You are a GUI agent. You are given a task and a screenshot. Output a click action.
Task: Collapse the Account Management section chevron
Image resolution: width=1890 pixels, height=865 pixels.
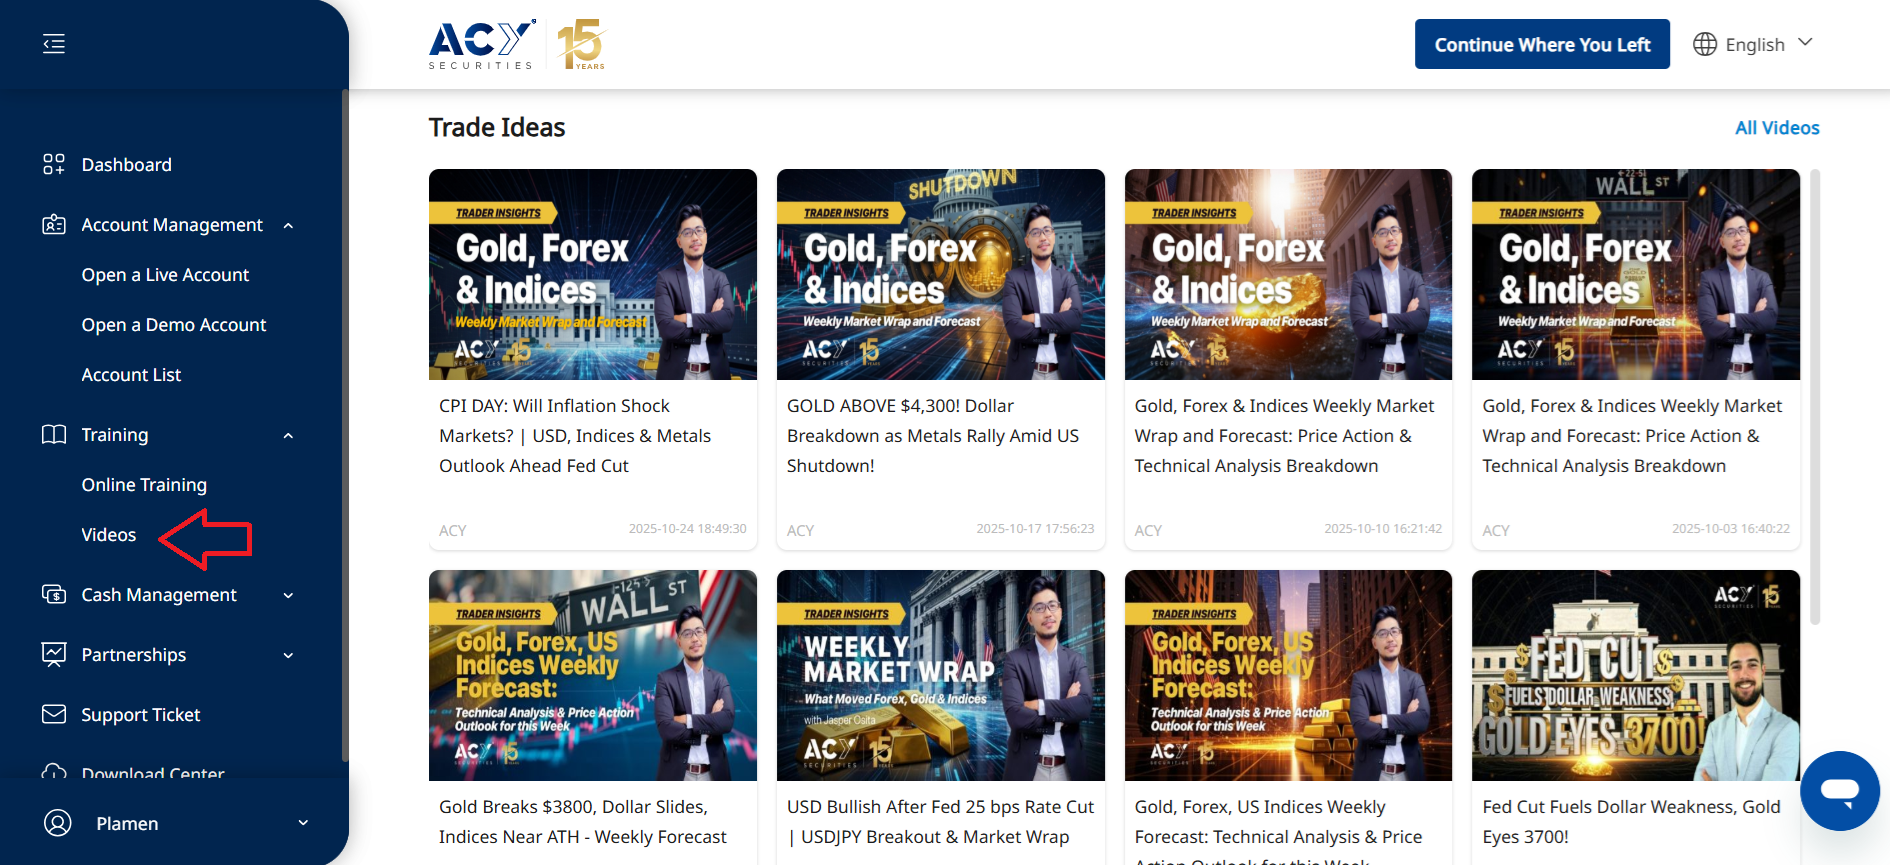288,225
